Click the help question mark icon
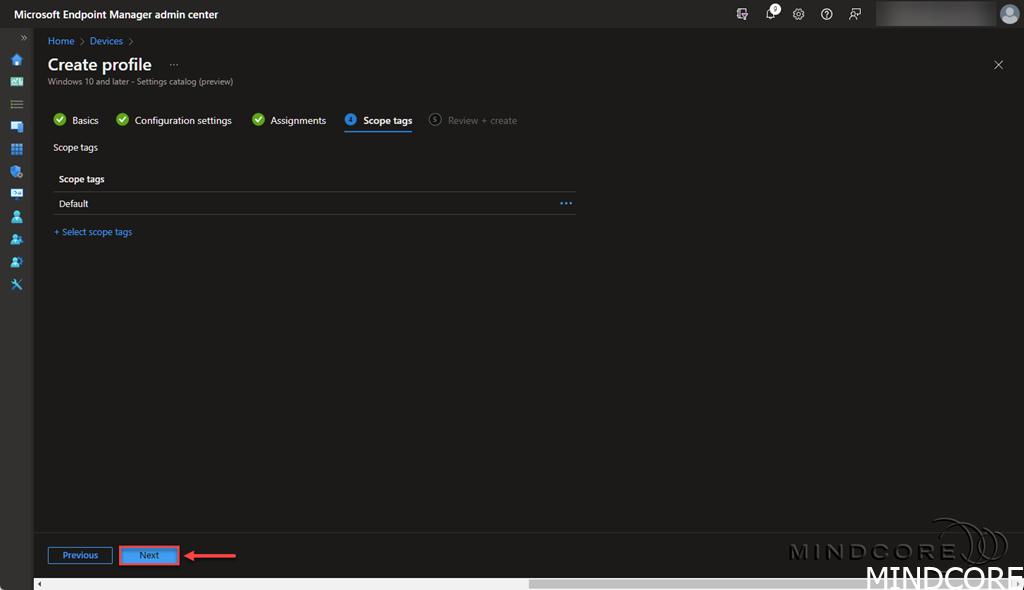This screenshot has height=590, width=1024. [827, 14]
